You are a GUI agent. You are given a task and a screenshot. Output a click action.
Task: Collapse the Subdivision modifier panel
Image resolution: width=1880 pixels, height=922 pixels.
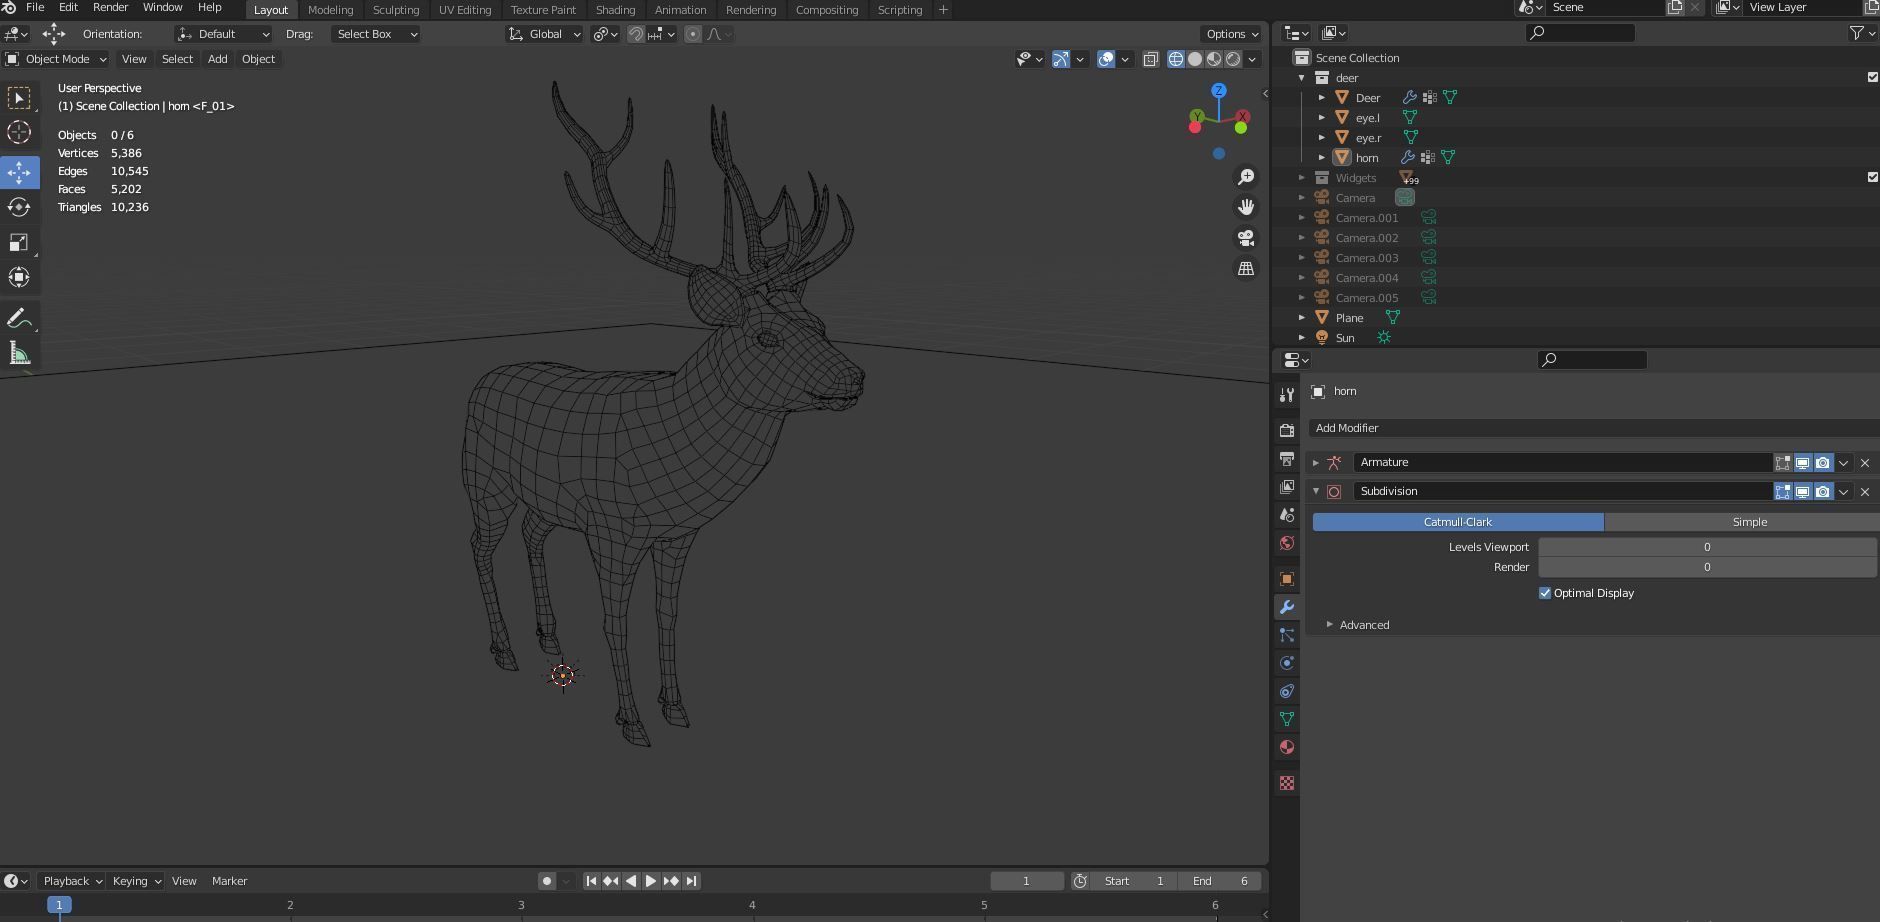point(1316,491)
